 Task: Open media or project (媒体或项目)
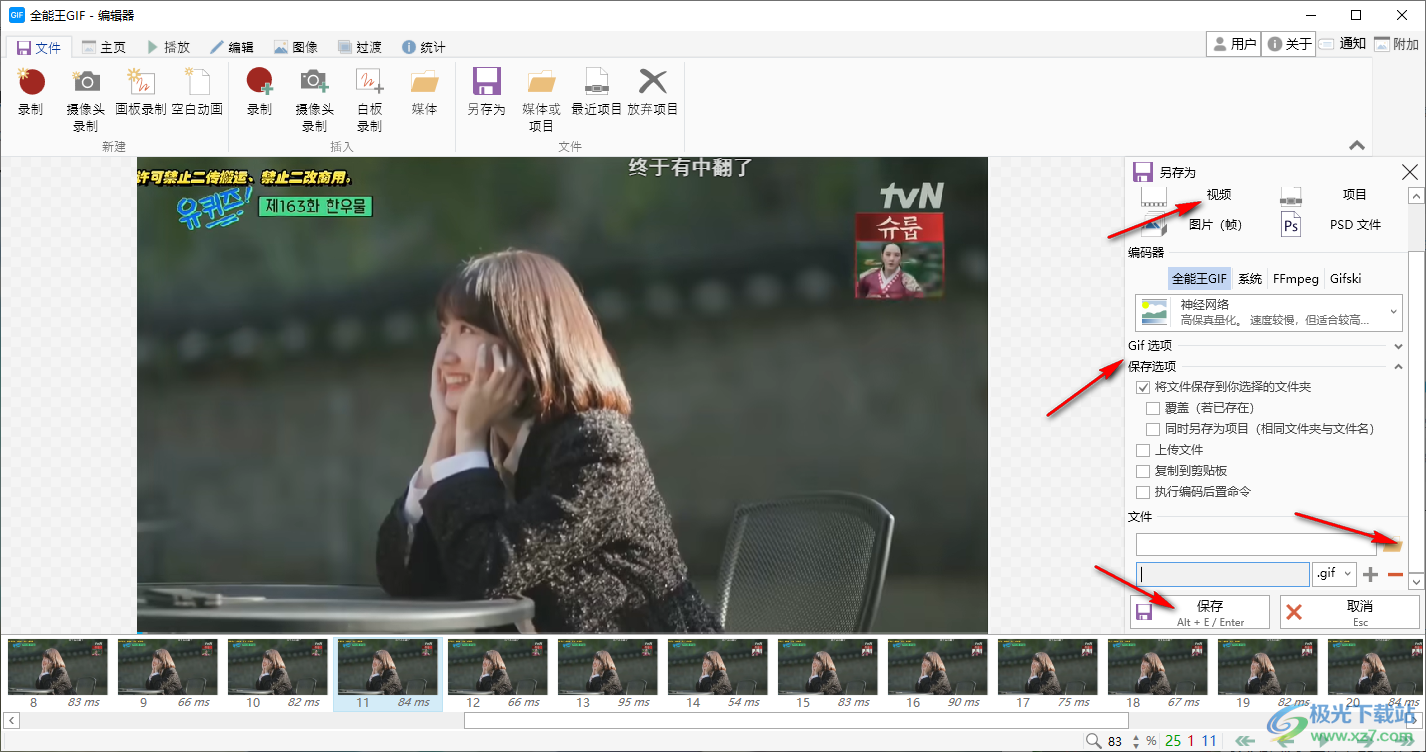[x=542, y=100]
